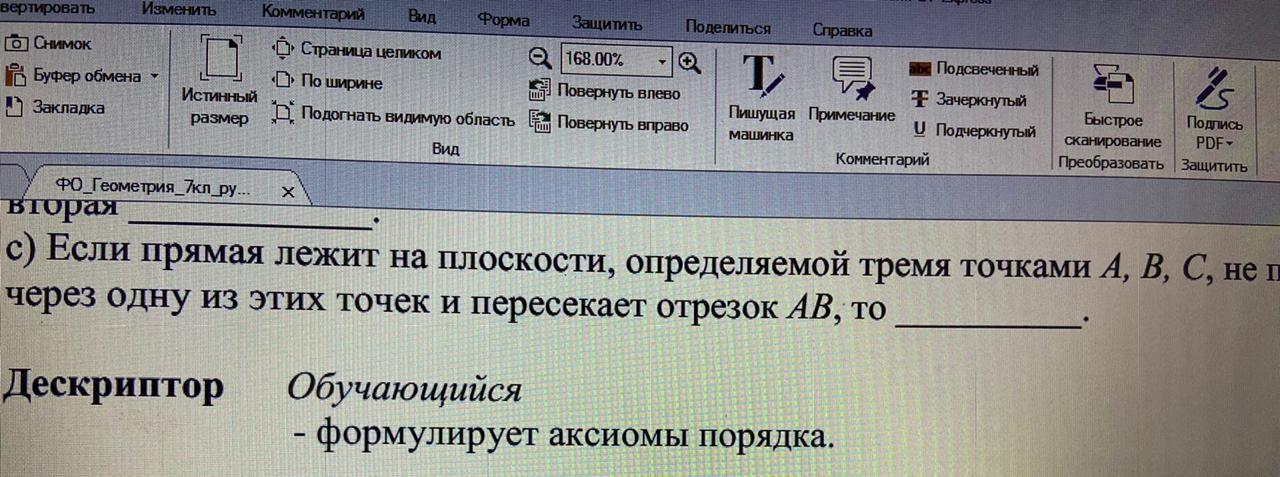
Task: Rotate page with Повернуть влево
Action: click(606, 93)
